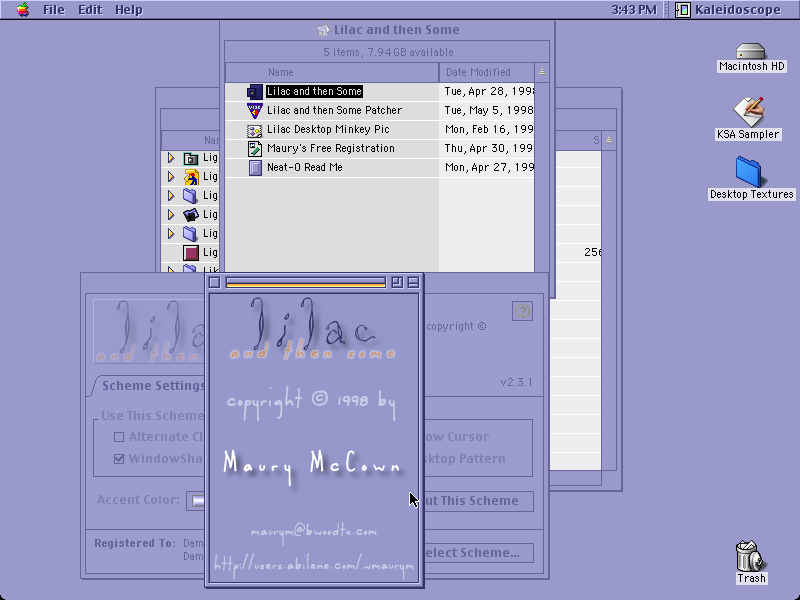Viewport: 800px width, 600px height.
Task: Click the users.abilene.com web address
Action: 314,565
